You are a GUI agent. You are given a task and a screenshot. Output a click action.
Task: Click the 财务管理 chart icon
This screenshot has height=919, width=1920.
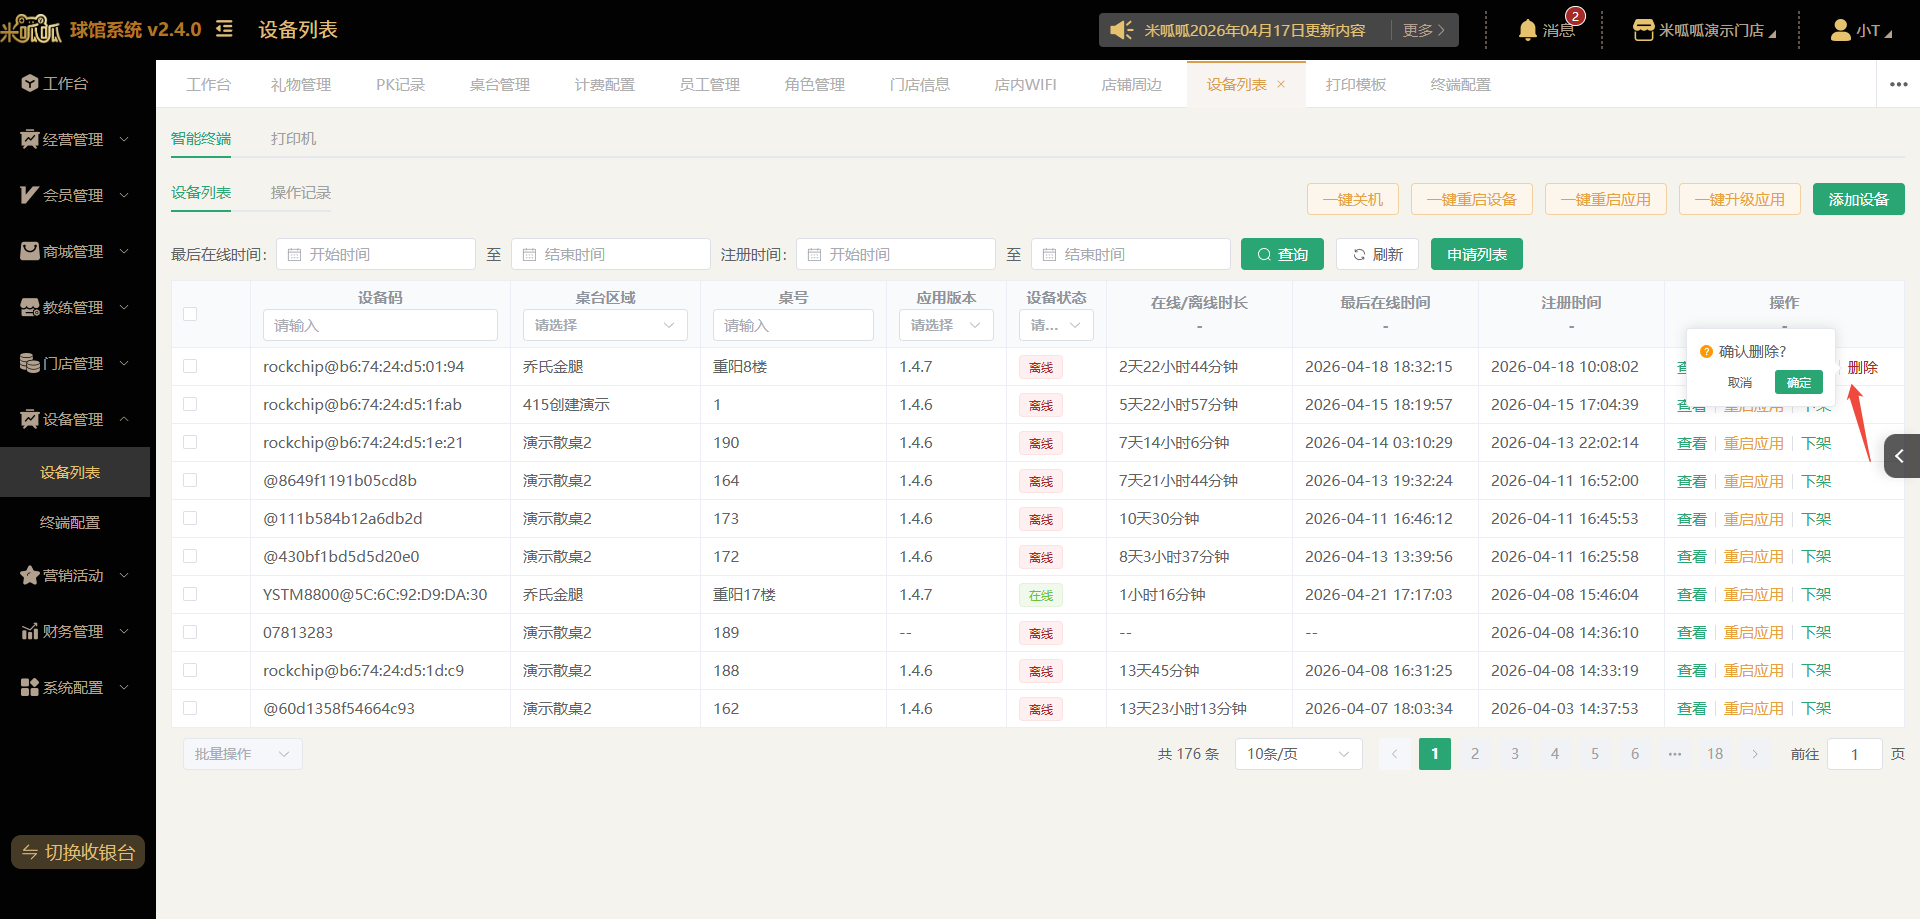(30, 631)
